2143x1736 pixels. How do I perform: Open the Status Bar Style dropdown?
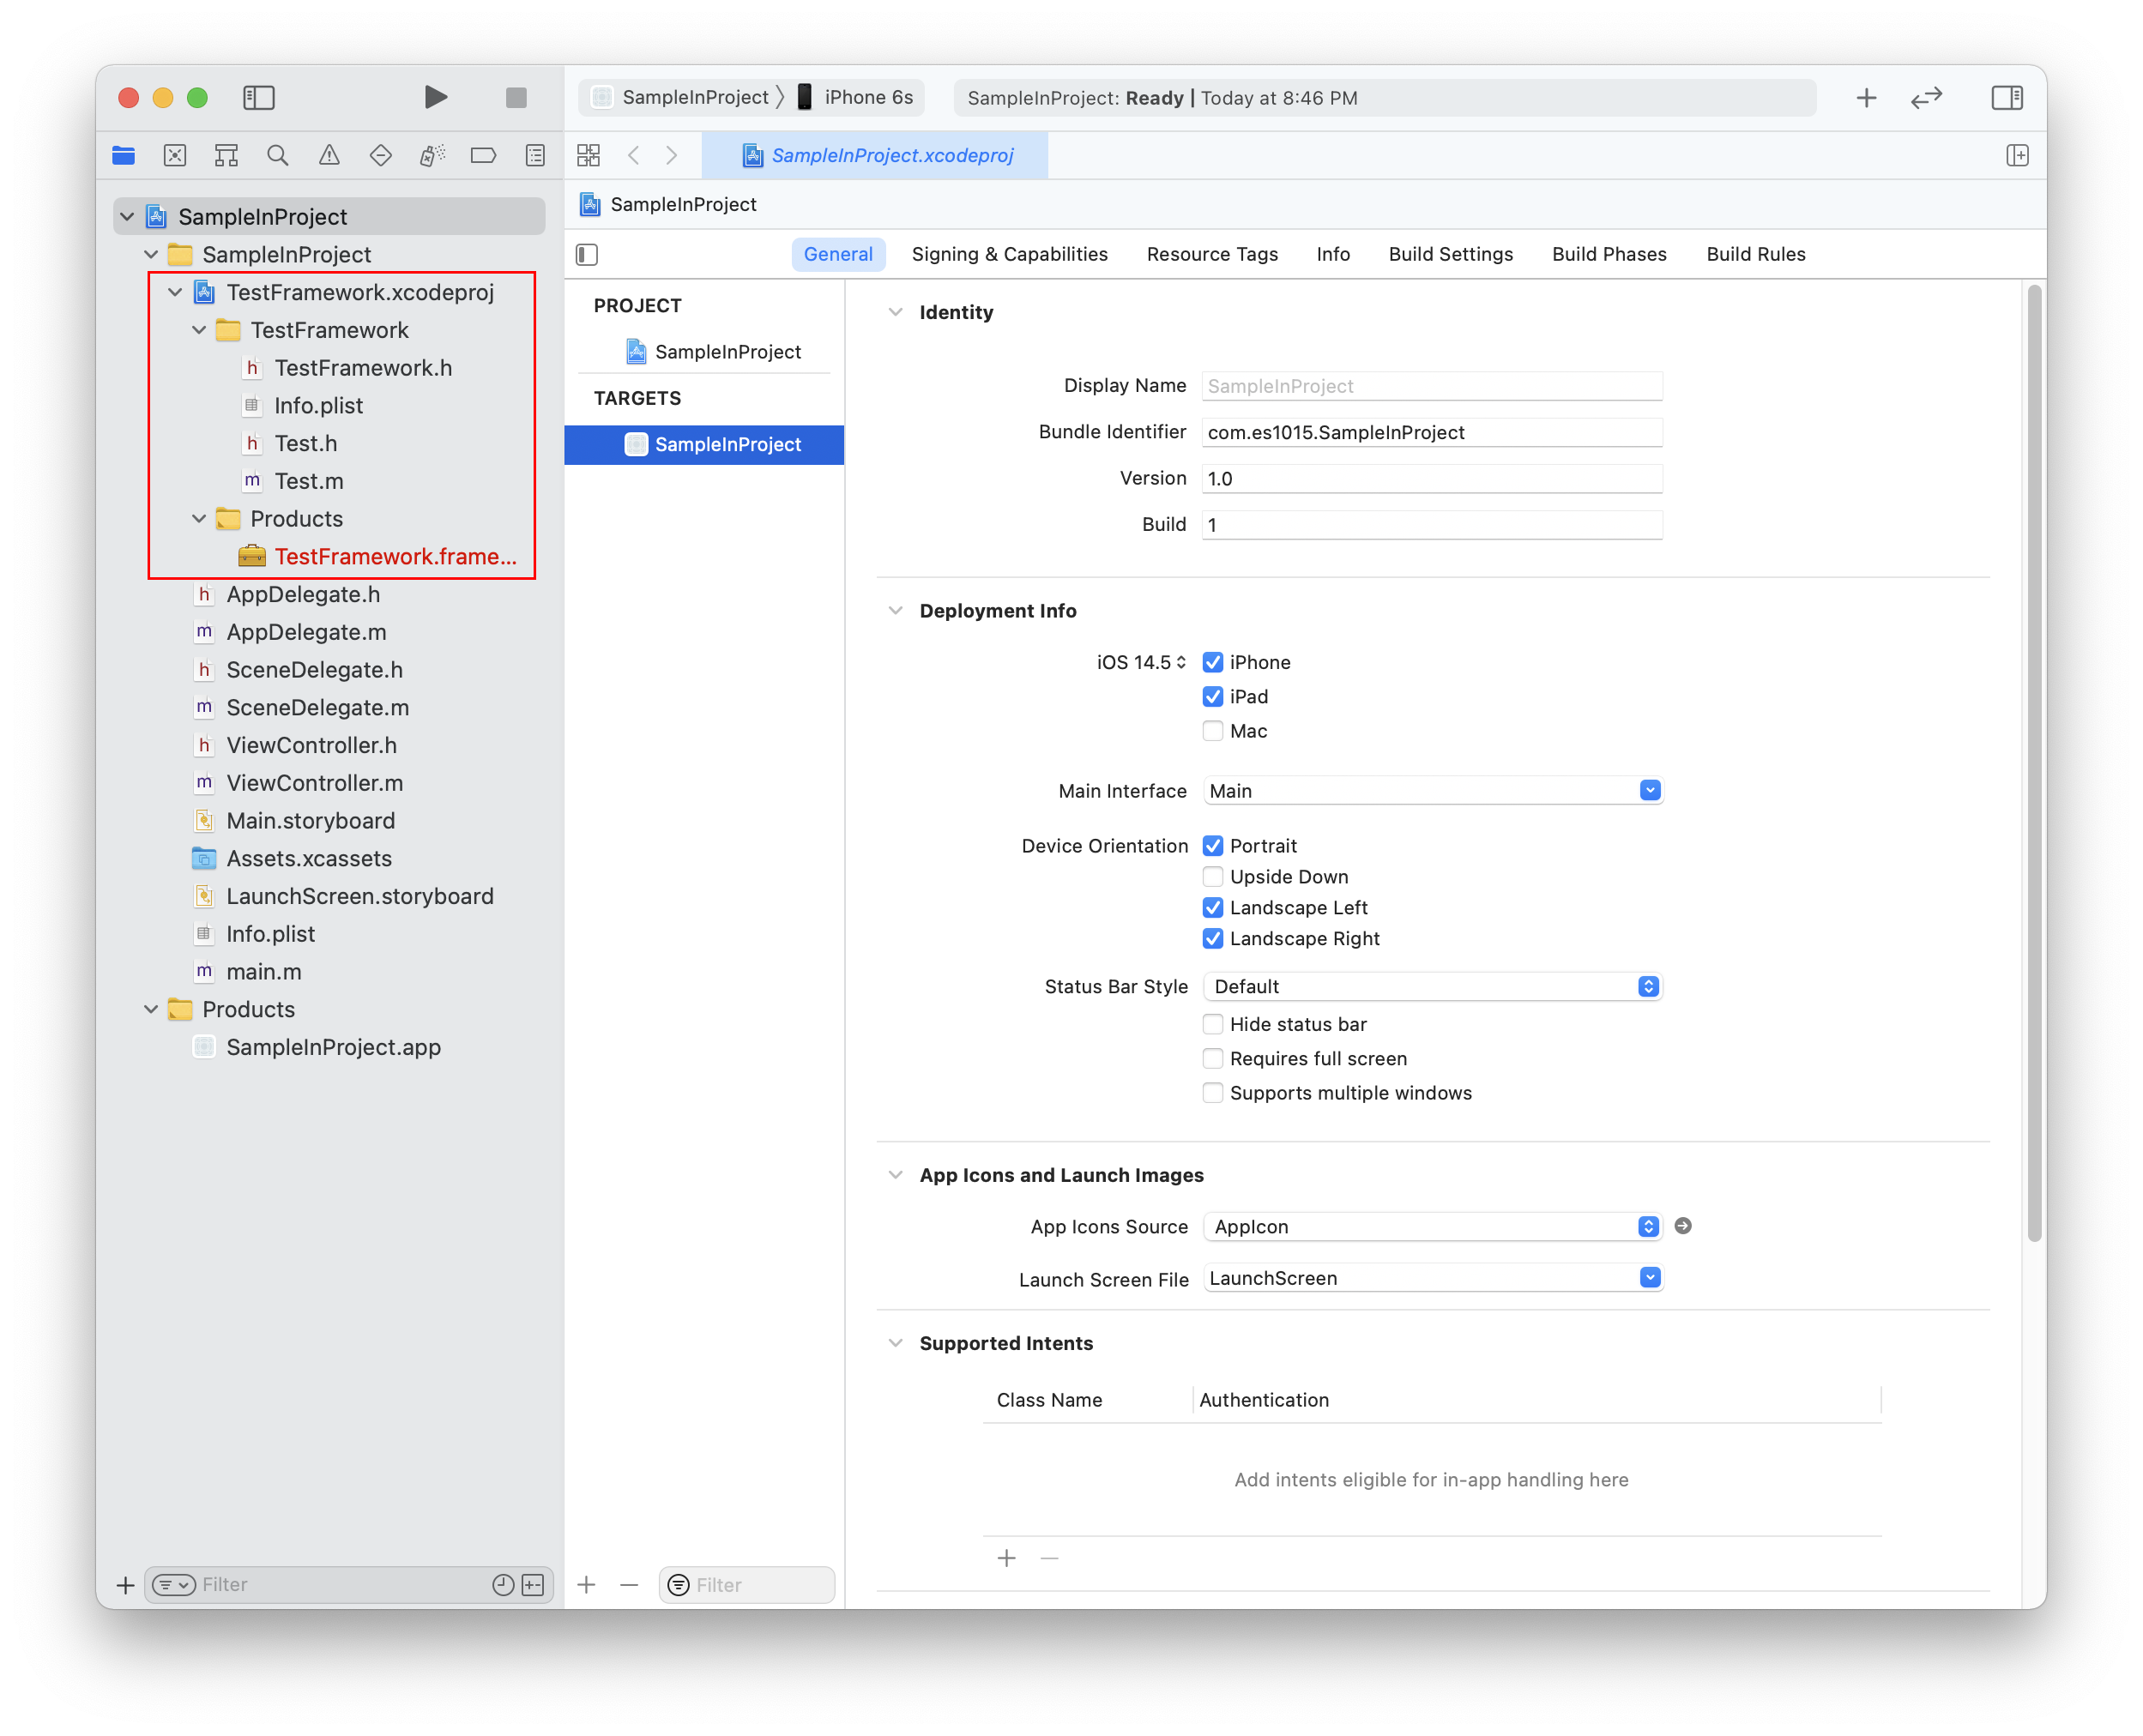click(x=1432, y=987)
